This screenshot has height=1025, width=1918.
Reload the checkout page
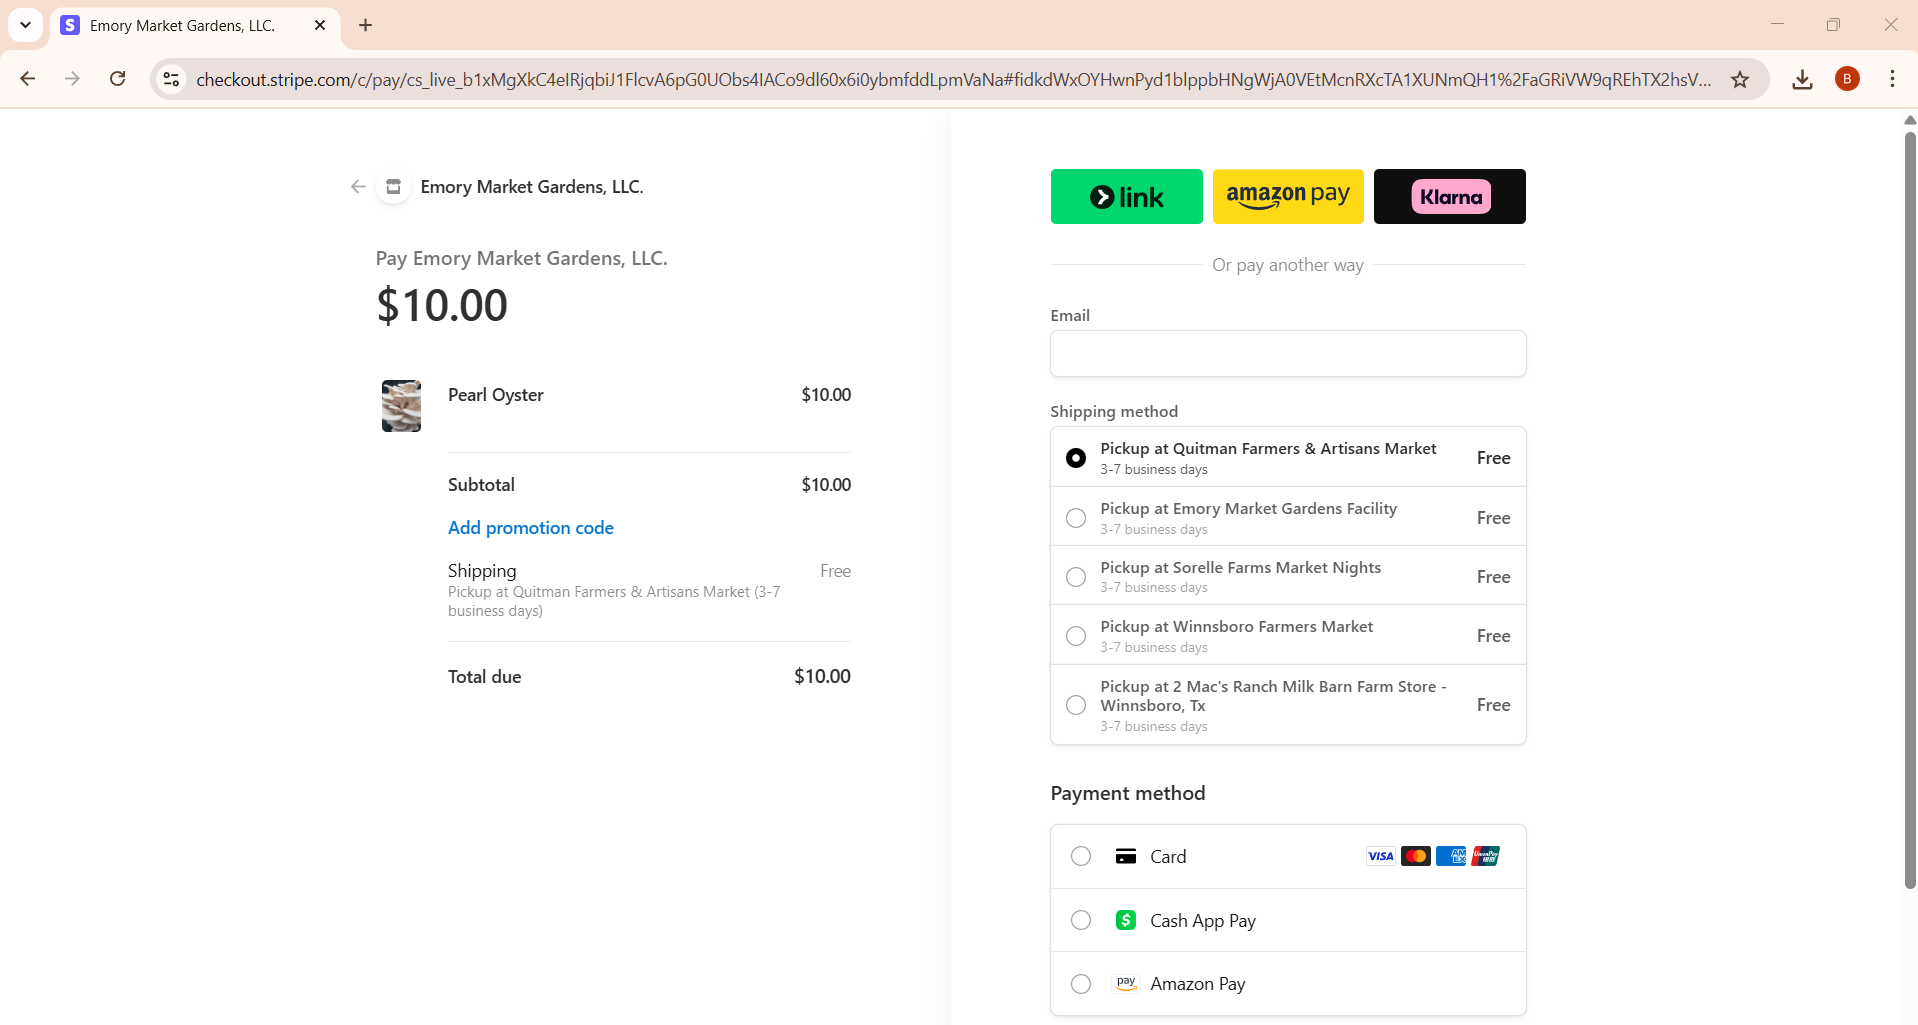tap(118, 79)
